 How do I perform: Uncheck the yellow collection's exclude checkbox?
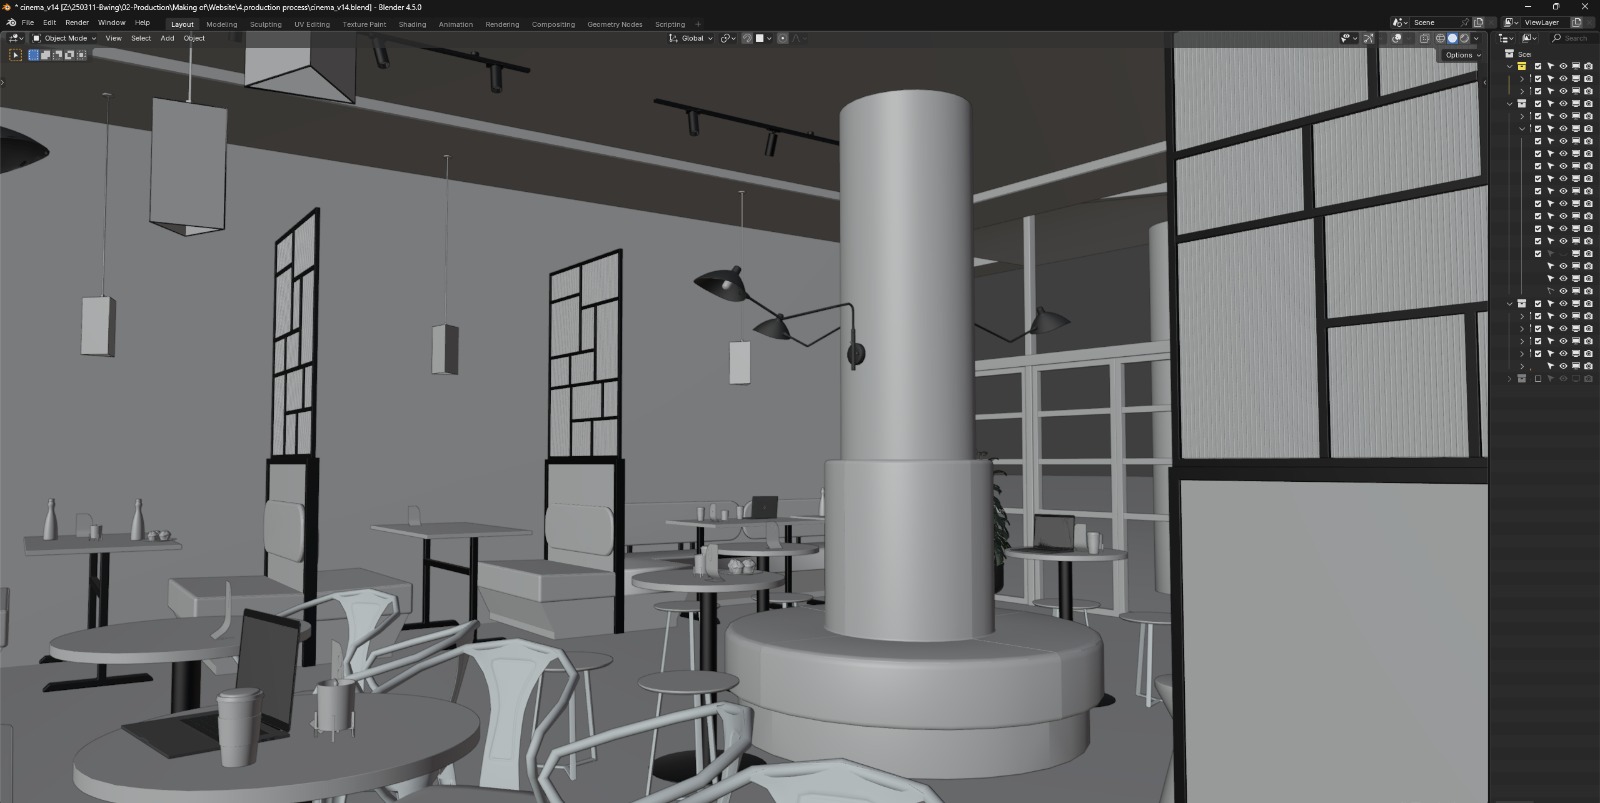(x=1538, y=66)
